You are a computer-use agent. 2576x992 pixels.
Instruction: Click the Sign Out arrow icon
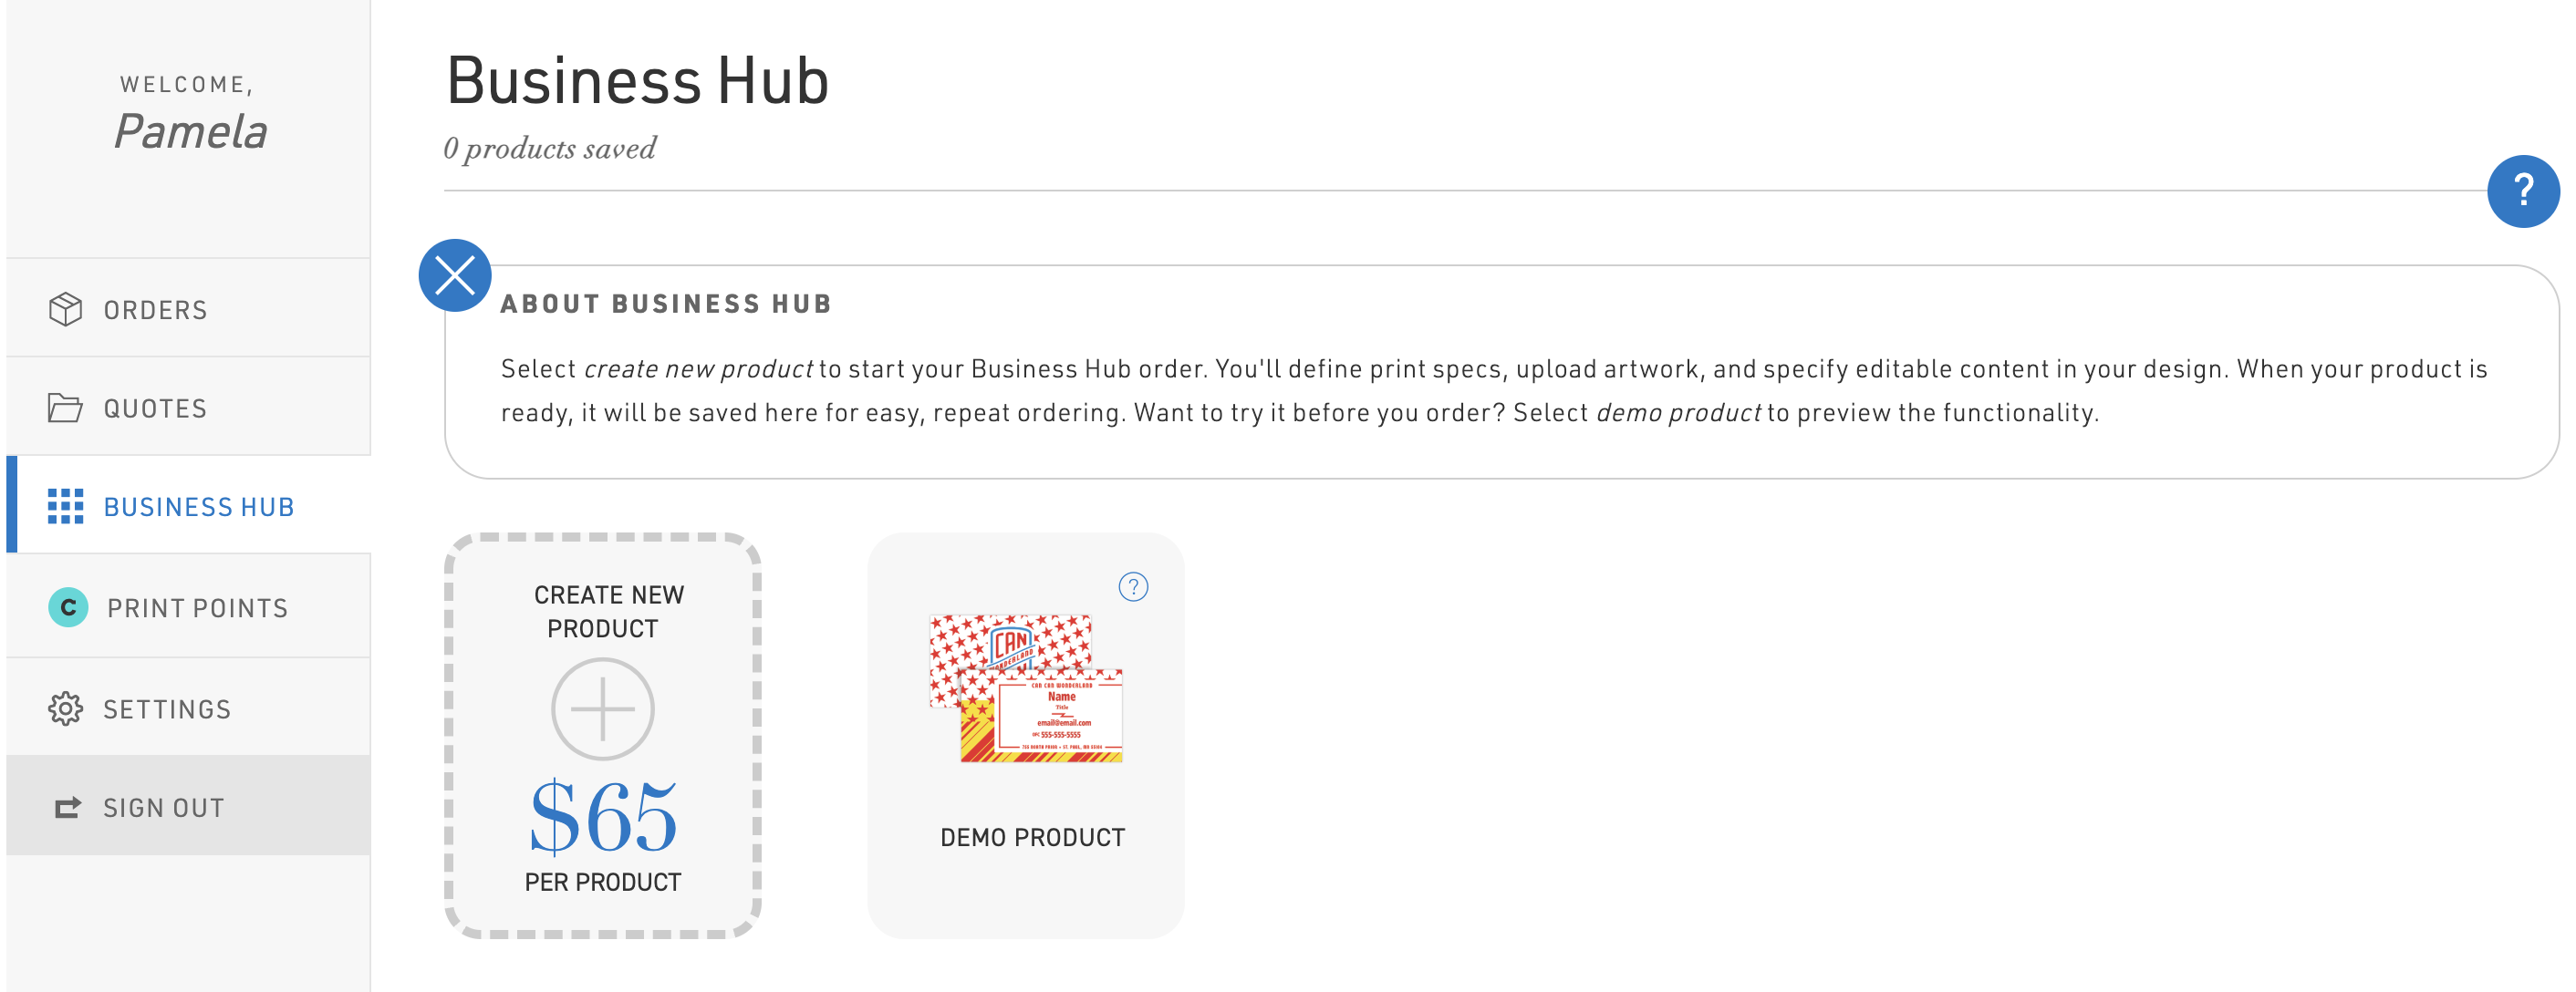(66, 806)
